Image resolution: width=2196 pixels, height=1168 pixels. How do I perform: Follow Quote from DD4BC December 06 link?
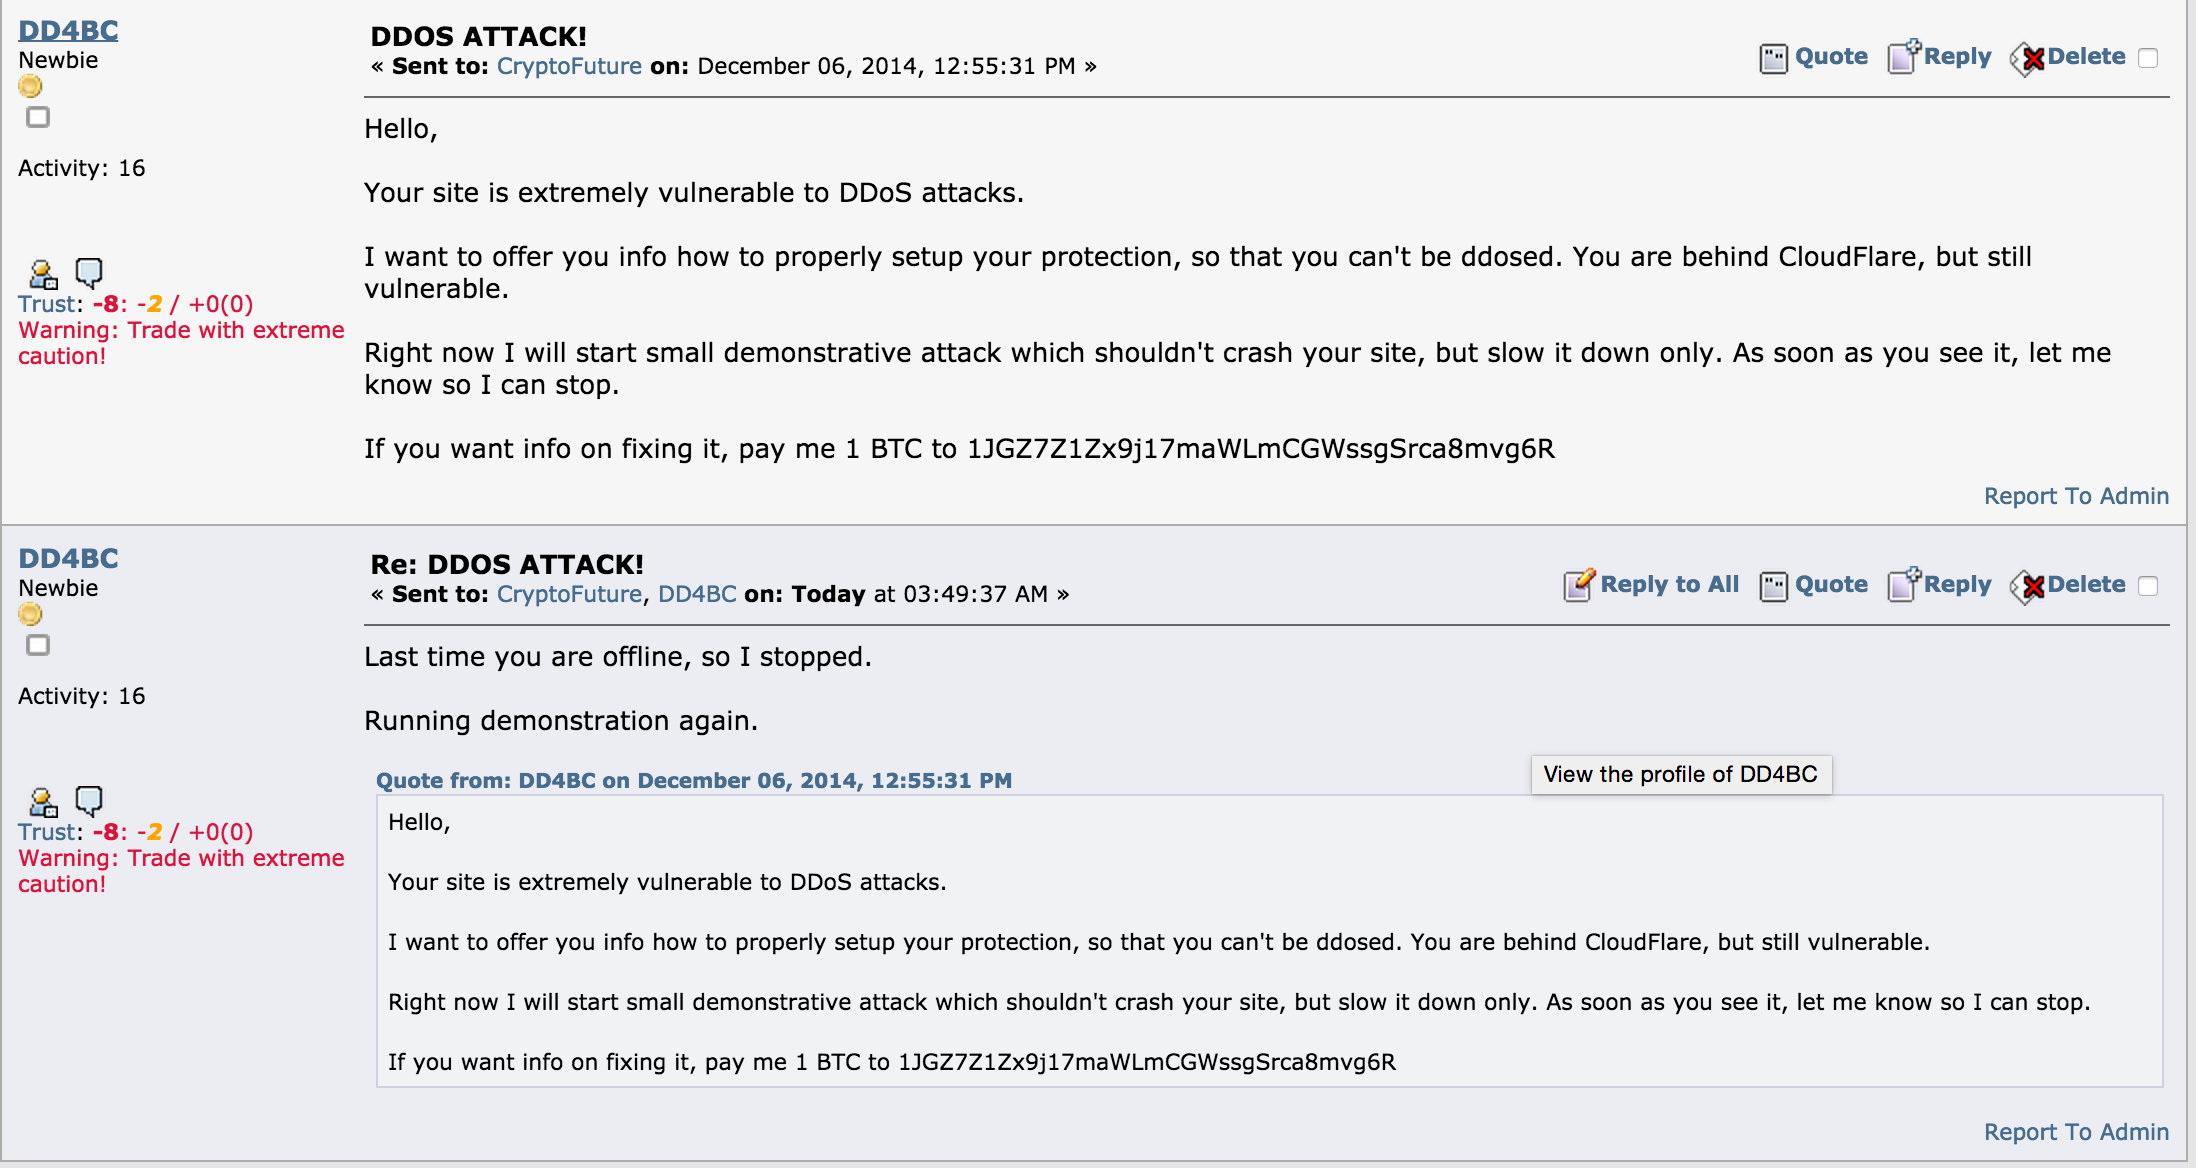tap(694, 780)
